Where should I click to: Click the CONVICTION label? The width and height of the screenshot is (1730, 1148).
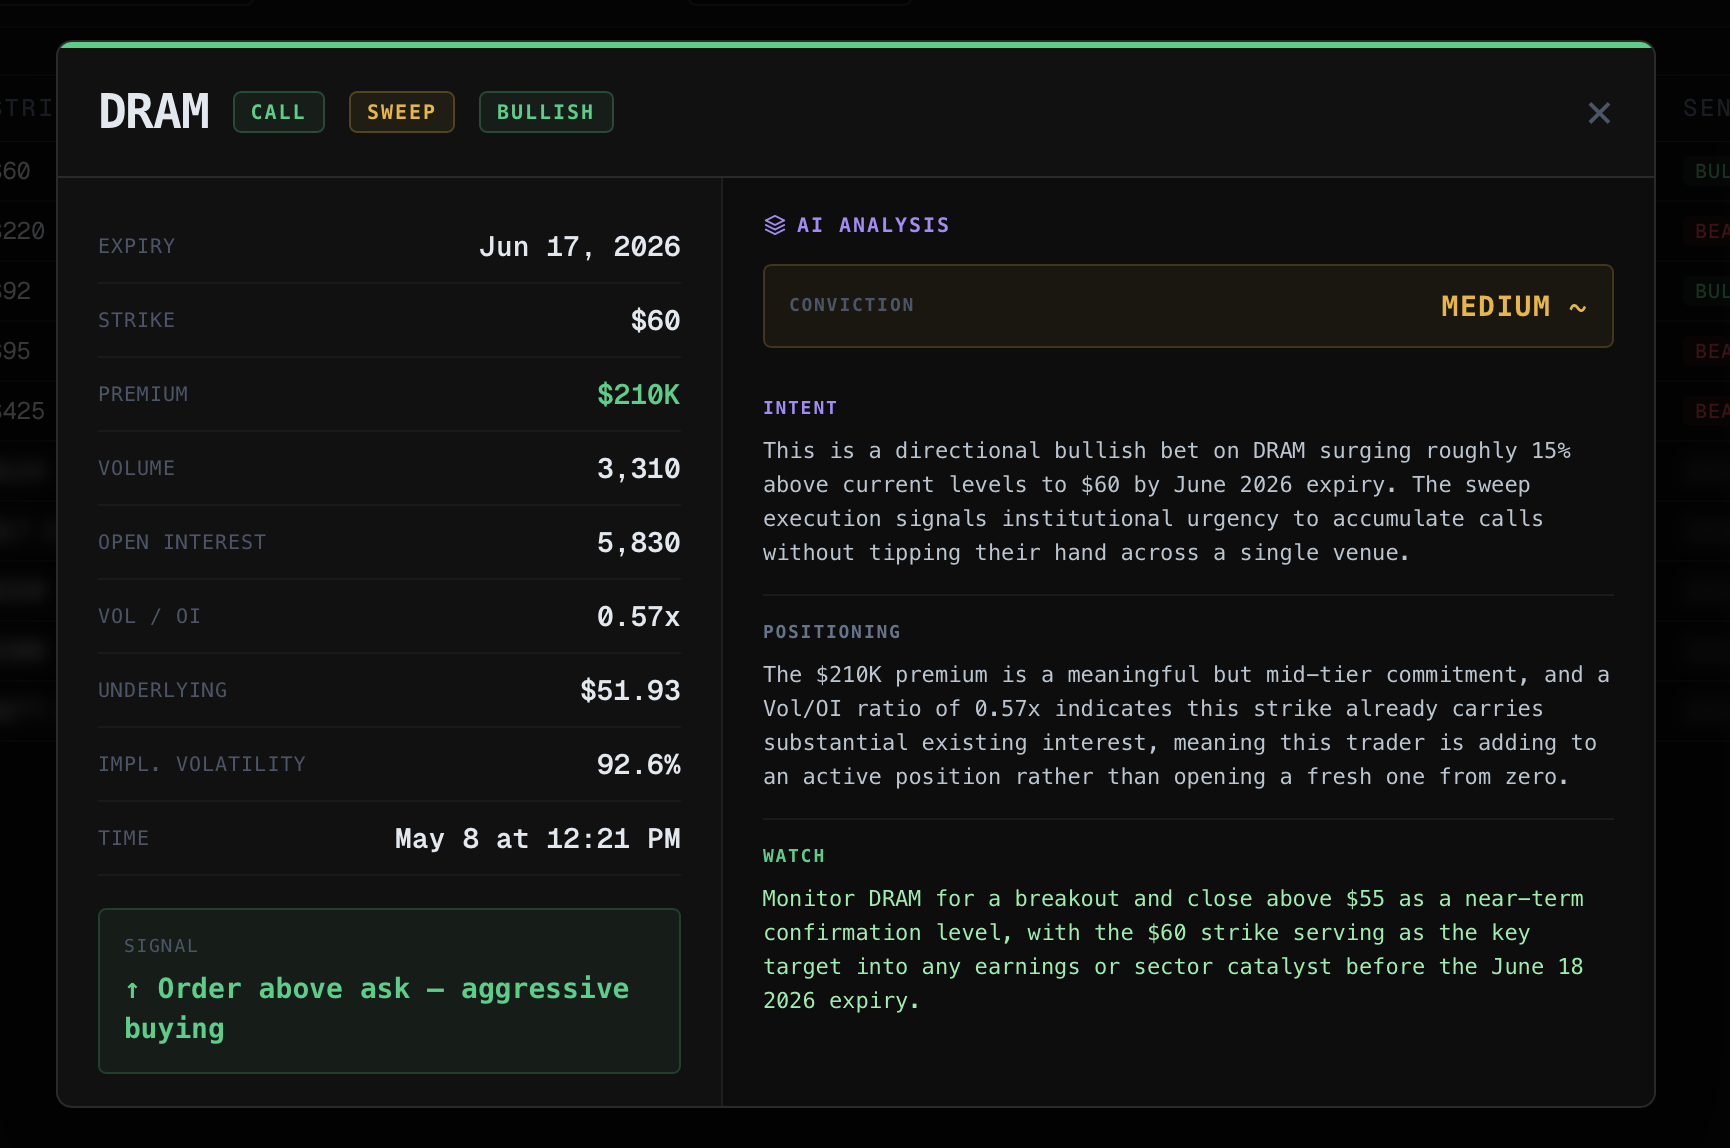click(852, 305)
